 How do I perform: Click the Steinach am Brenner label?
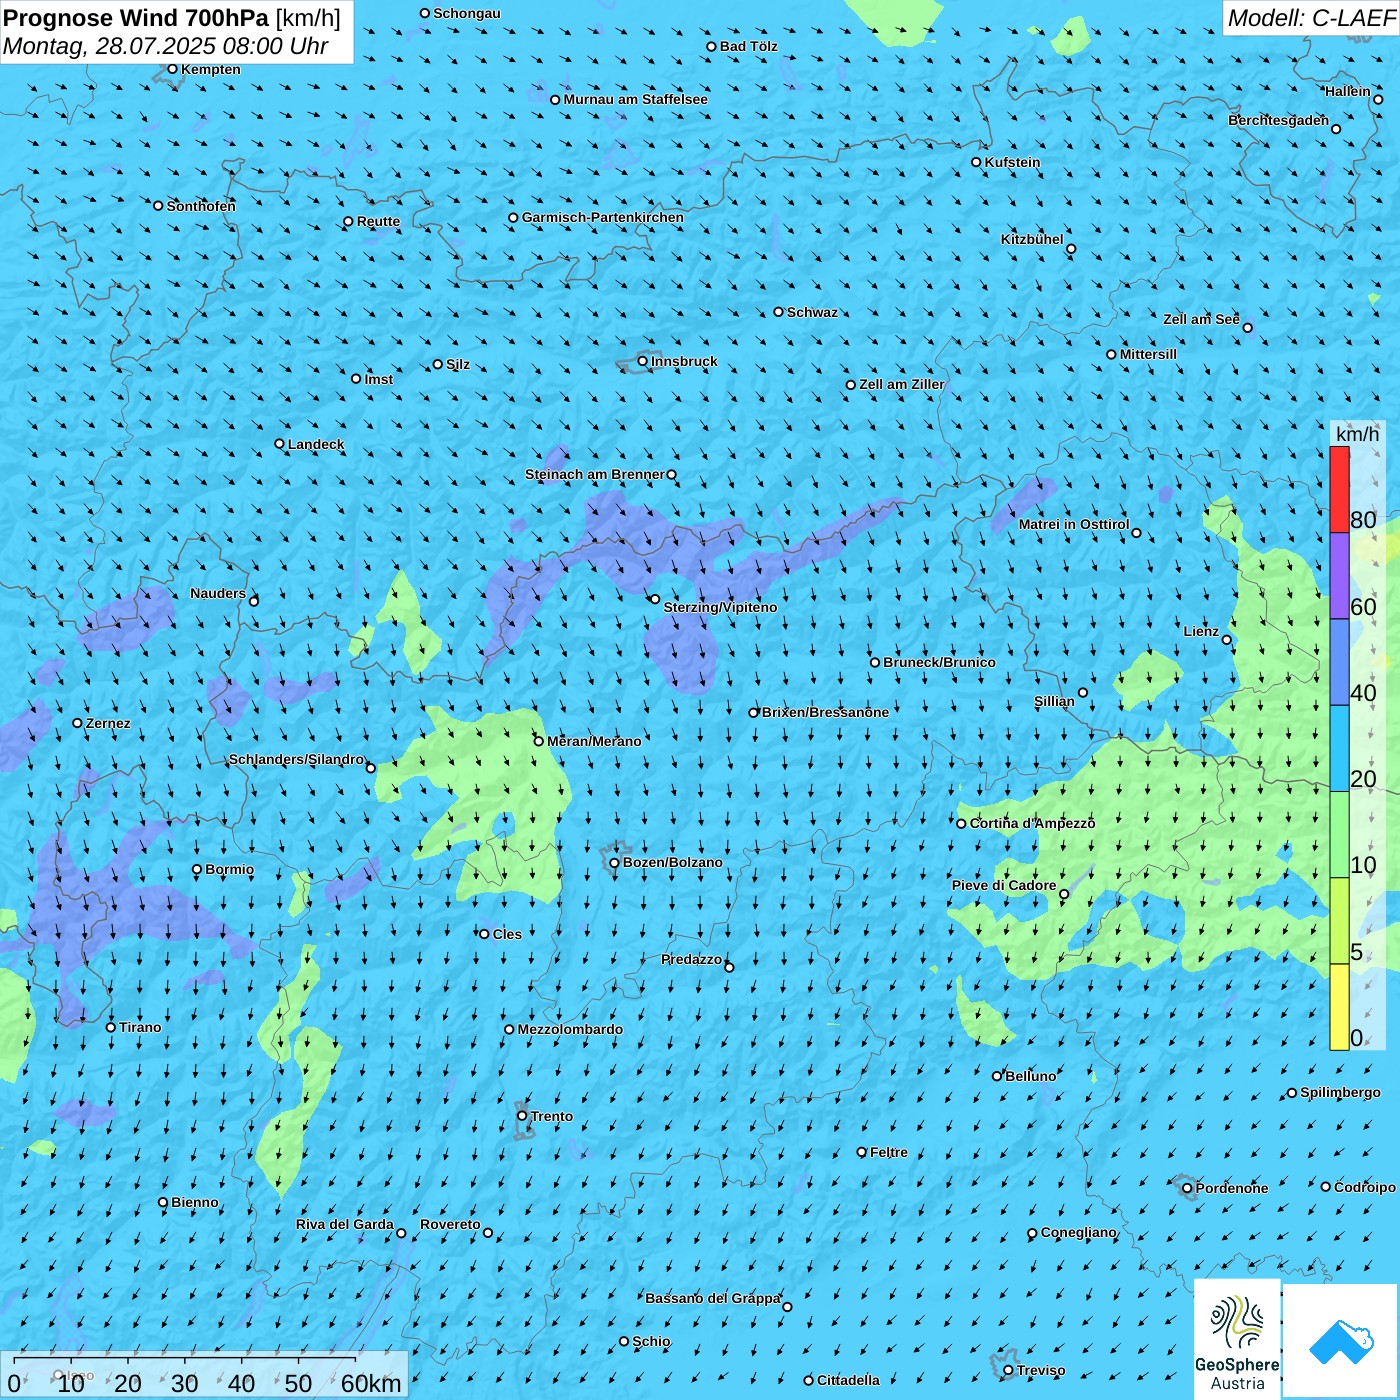tap(595, 474)
